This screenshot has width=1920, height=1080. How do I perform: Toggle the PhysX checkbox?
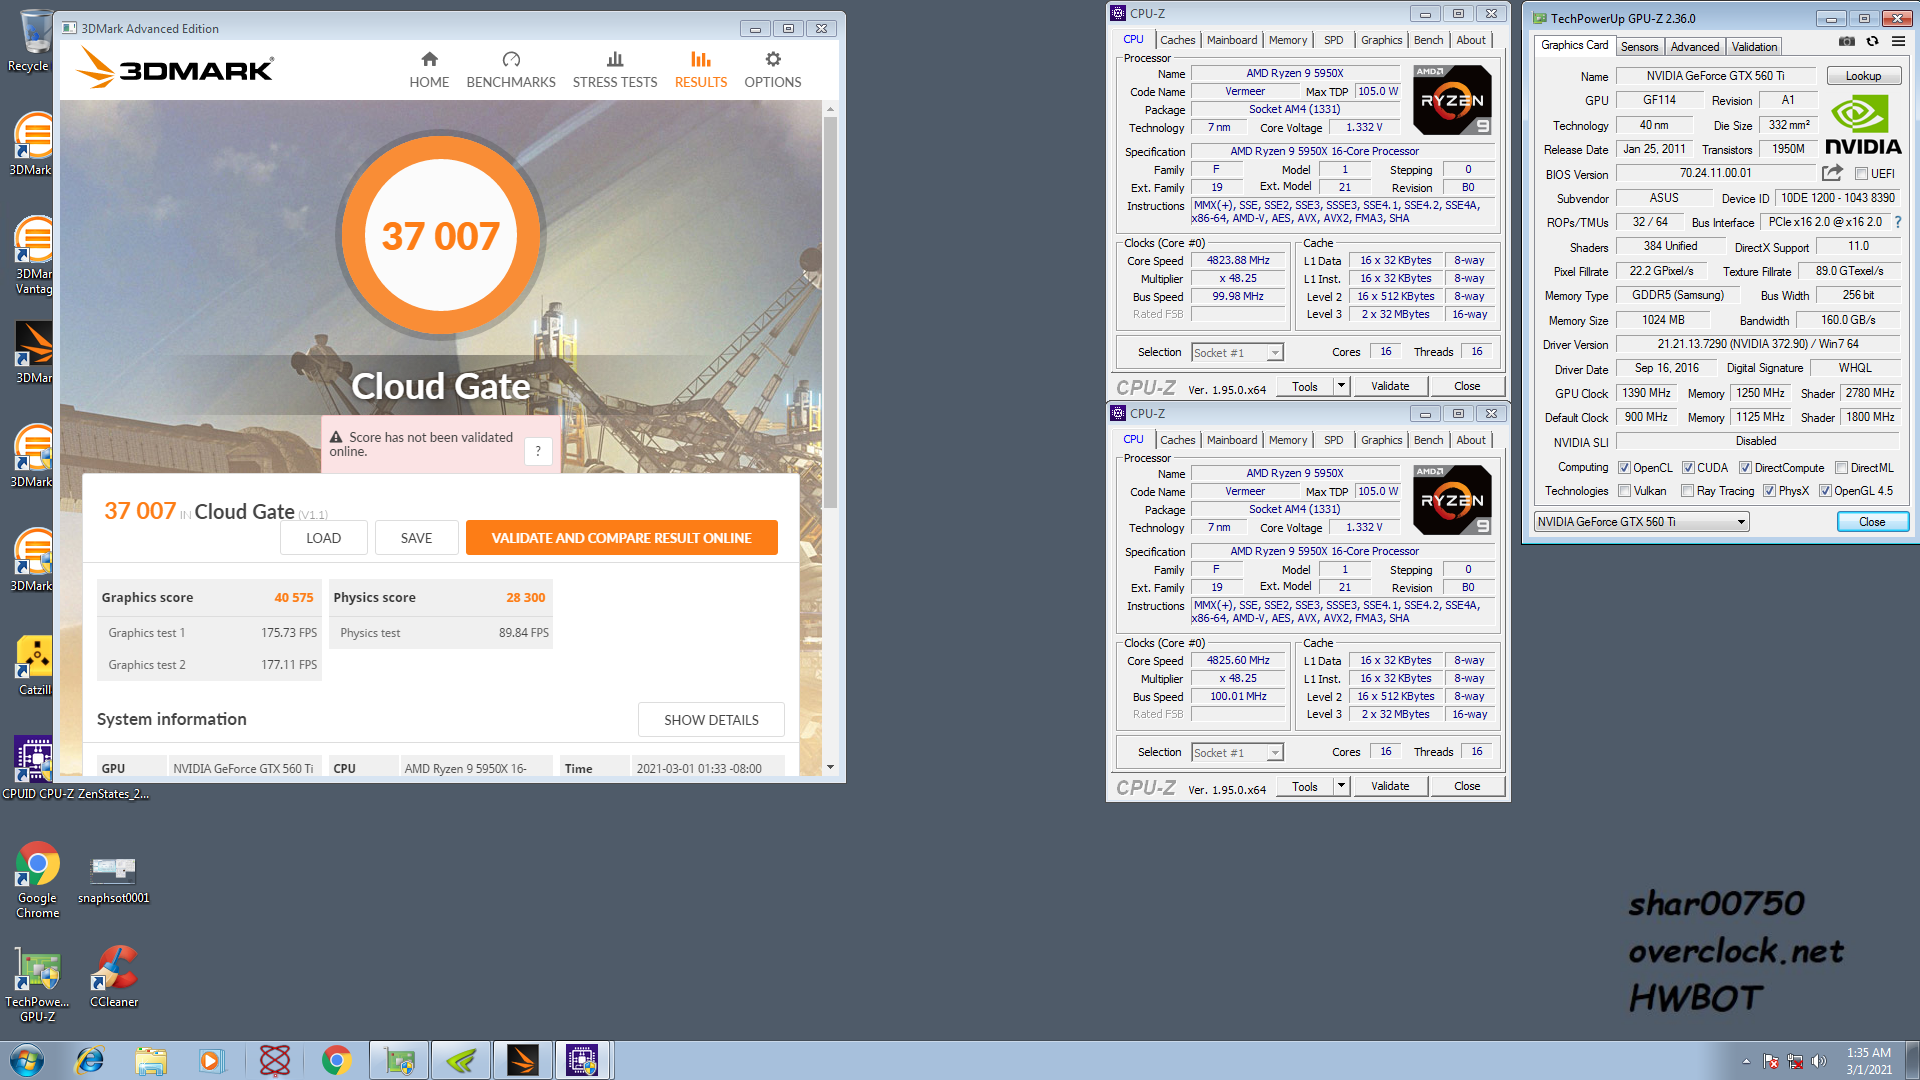pyautogui.click(x=1769, y=491)
